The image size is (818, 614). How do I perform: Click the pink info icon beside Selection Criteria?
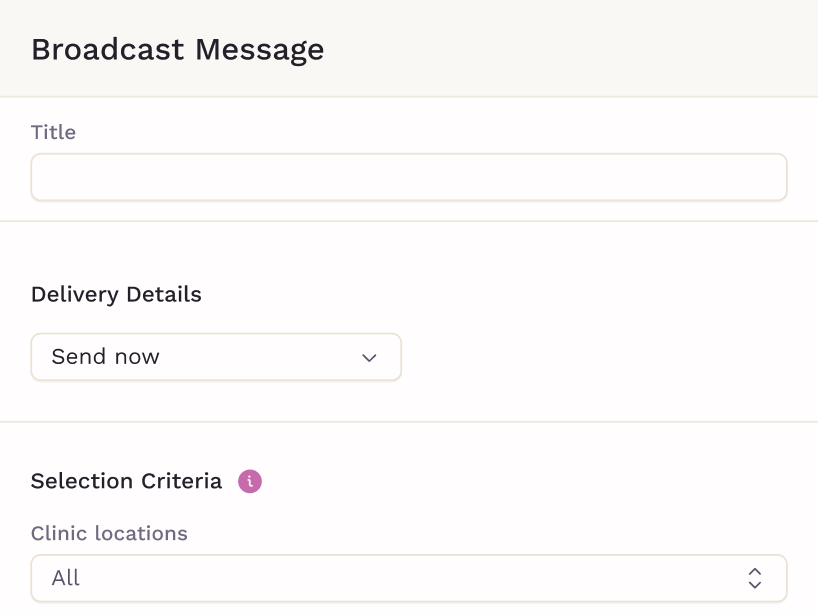(x=250, y=481)
